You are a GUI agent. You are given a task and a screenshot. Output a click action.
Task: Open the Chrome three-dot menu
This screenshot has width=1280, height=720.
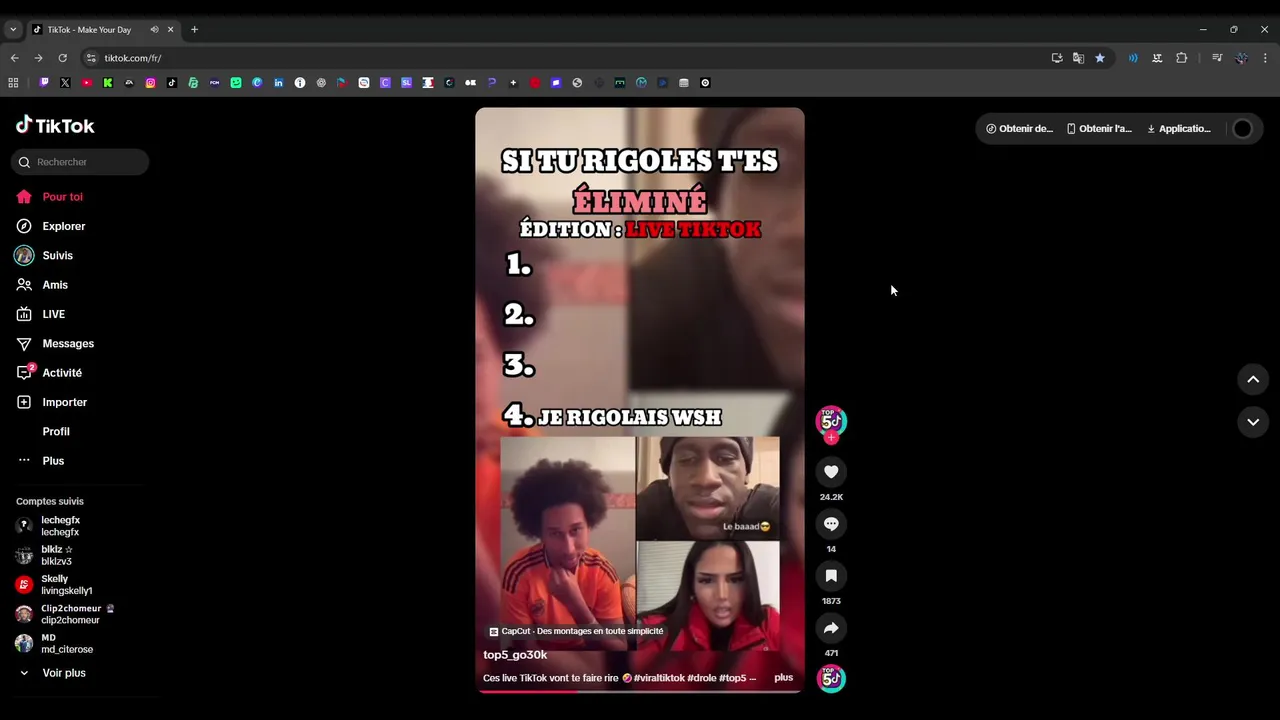pos(1265,58)
